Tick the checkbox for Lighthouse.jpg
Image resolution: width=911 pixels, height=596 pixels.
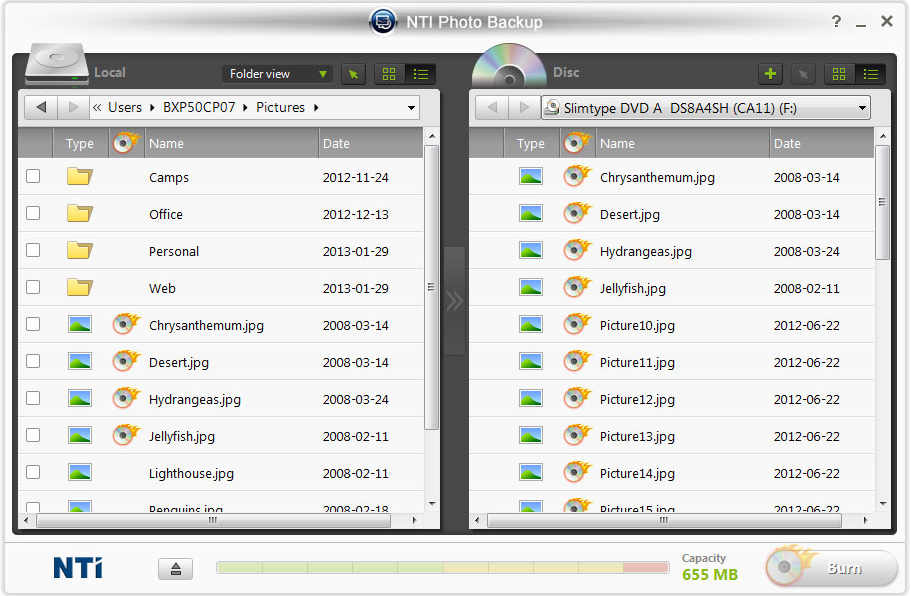[33, 472]
